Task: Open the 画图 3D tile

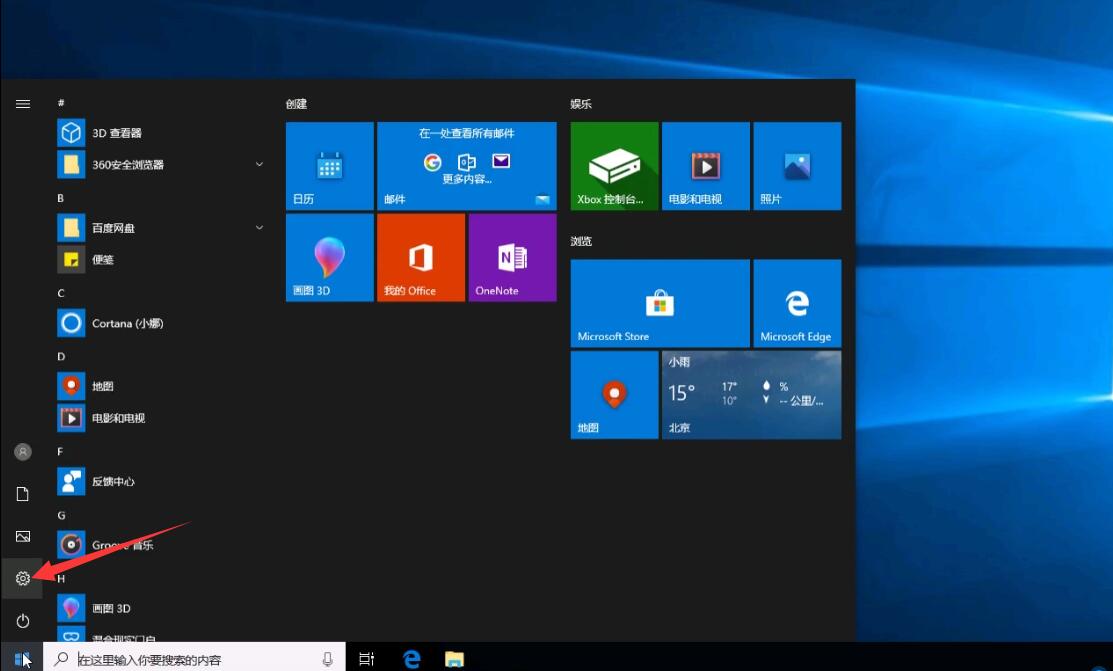Action: (x=329, y=257)
